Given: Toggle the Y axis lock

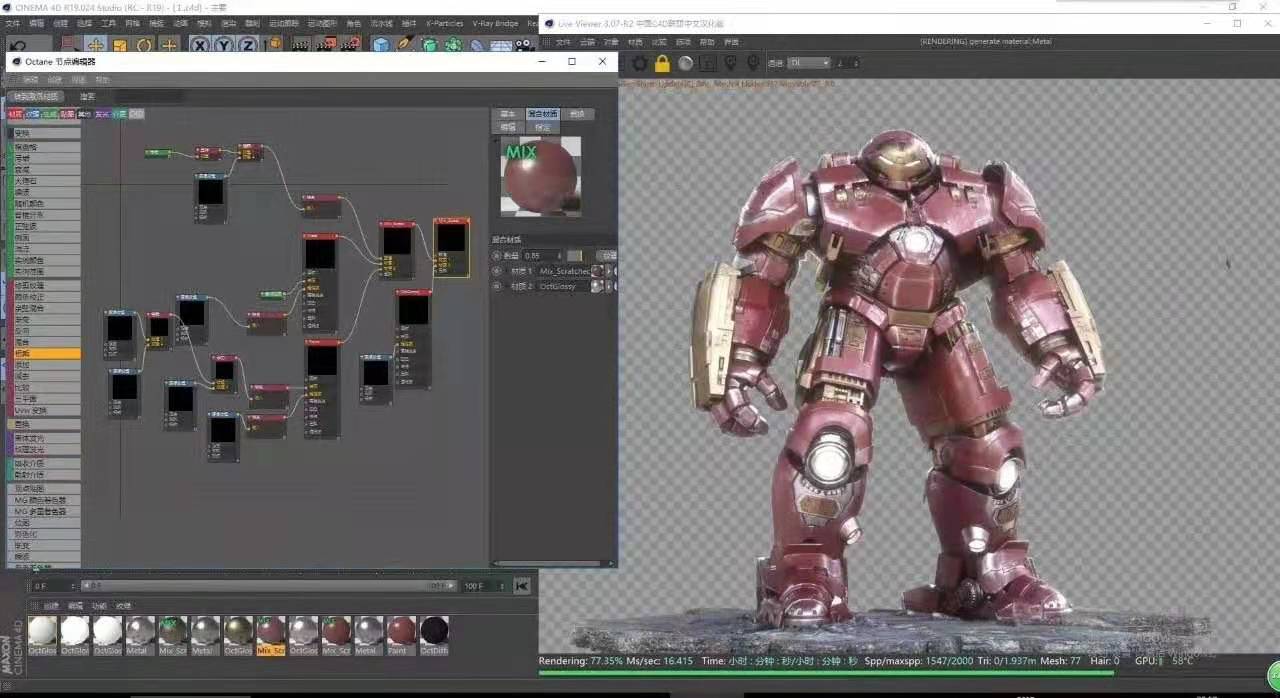Looking at the screenshot, I should pyautogui.click(x=224, y=45).
